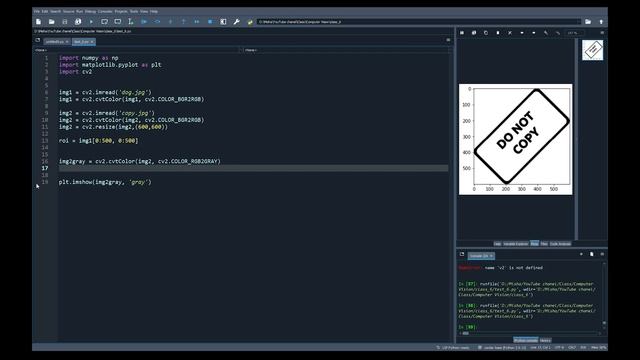Open the View menu

144,11
